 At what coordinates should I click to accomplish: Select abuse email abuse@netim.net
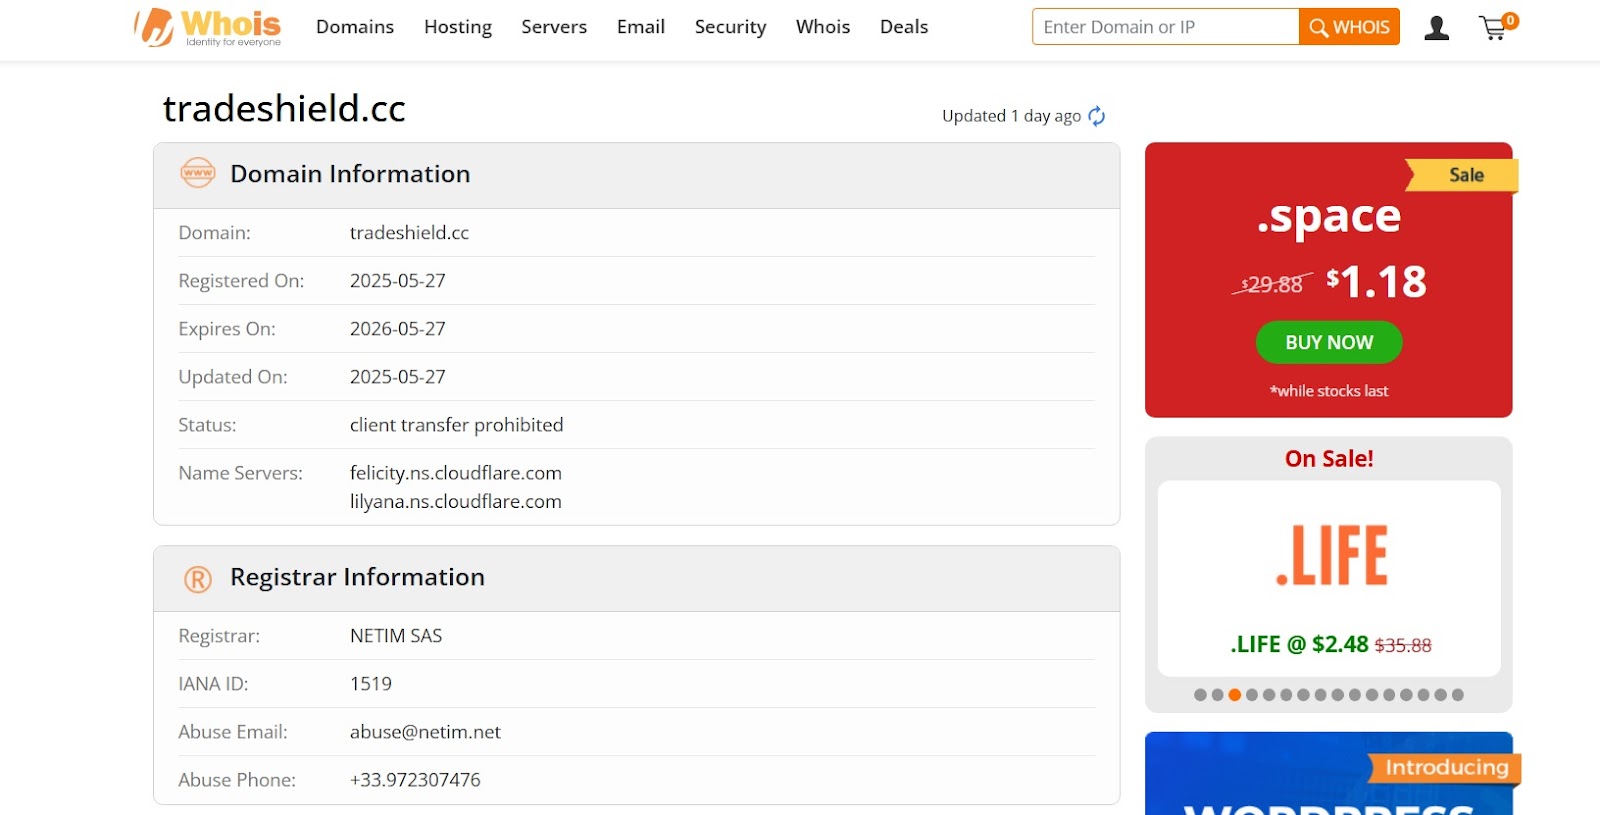[425, 732]
